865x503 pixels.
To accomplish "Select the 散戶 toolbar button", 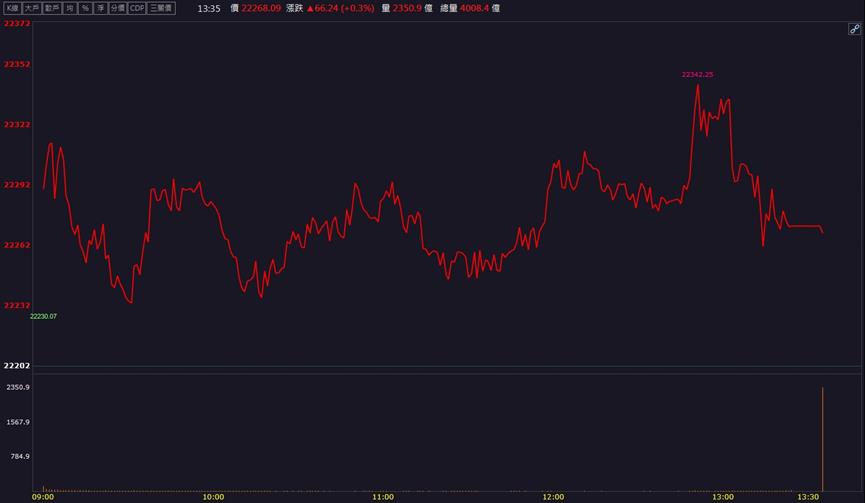I will 52,8.
